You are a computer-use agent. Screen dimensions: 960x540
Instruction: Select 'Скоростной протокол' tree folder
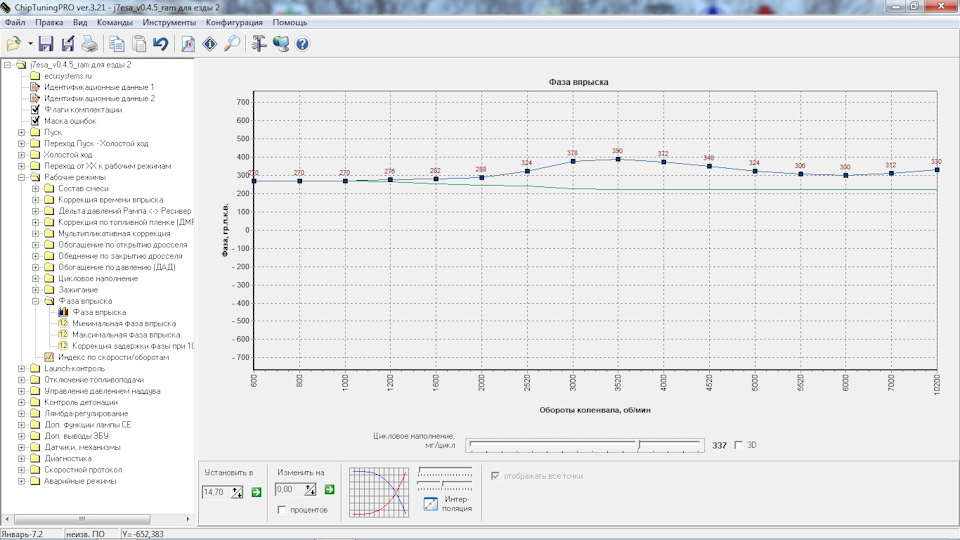(83, 470)
